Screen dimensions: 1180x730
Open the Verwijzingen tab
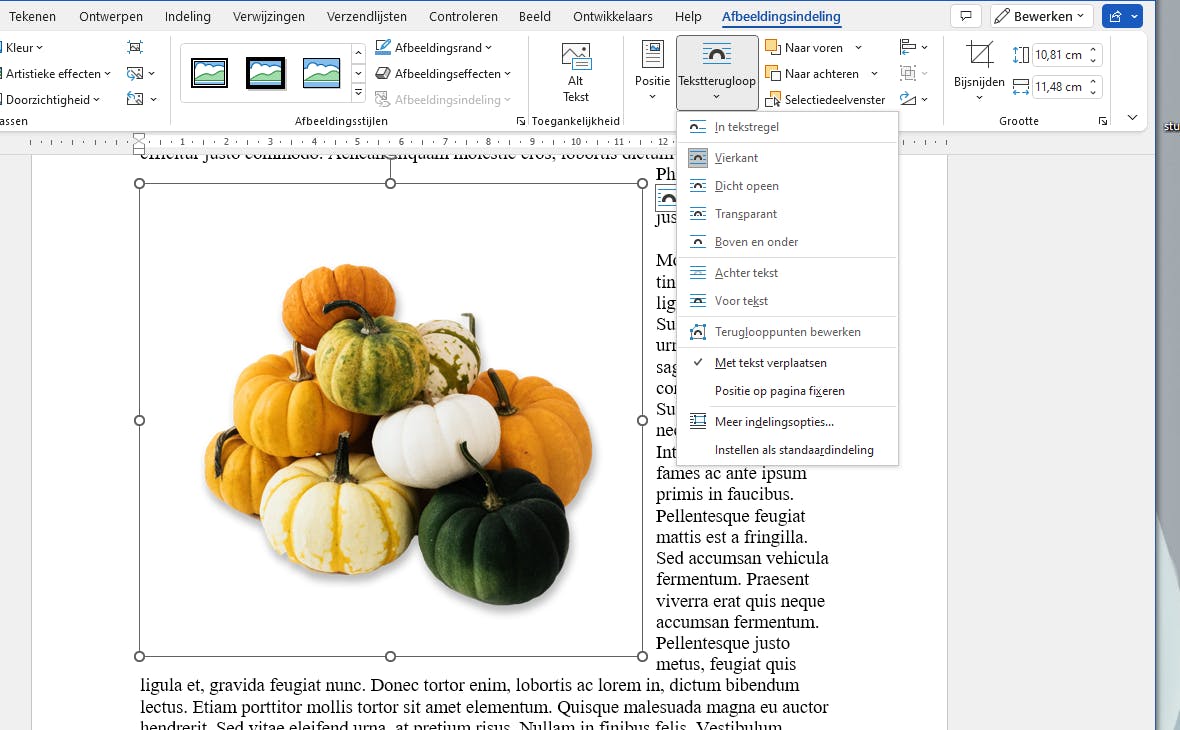269,16
